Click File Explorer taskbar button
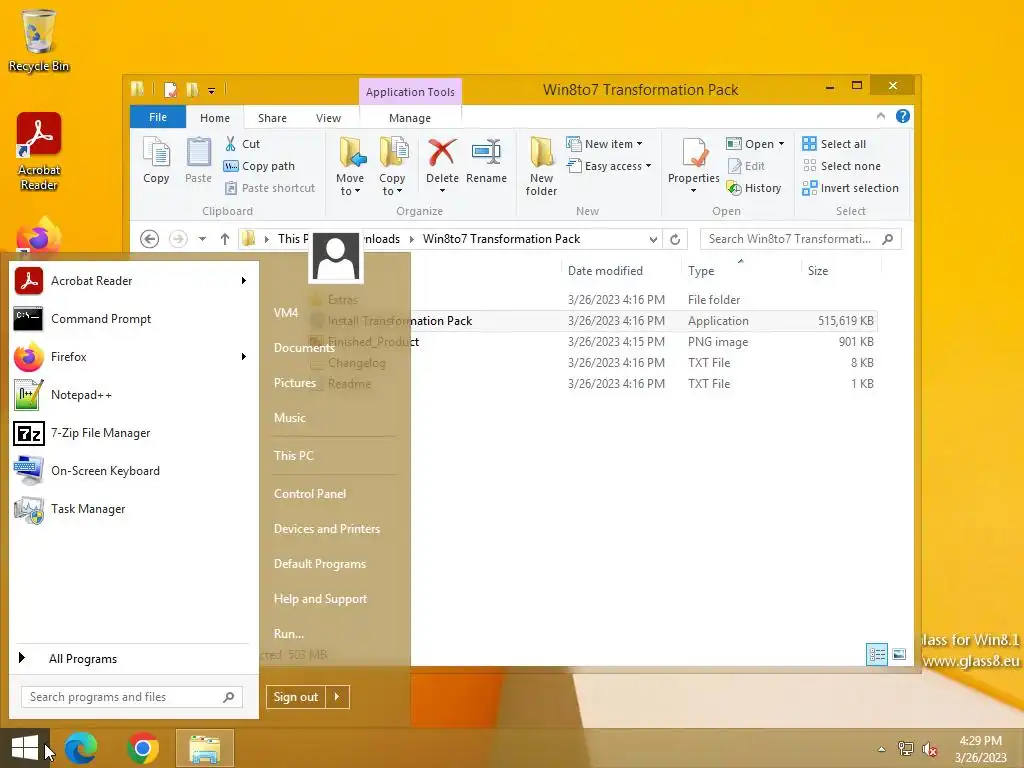This screenshot has width=1024, height=768. tap(204, 748)
